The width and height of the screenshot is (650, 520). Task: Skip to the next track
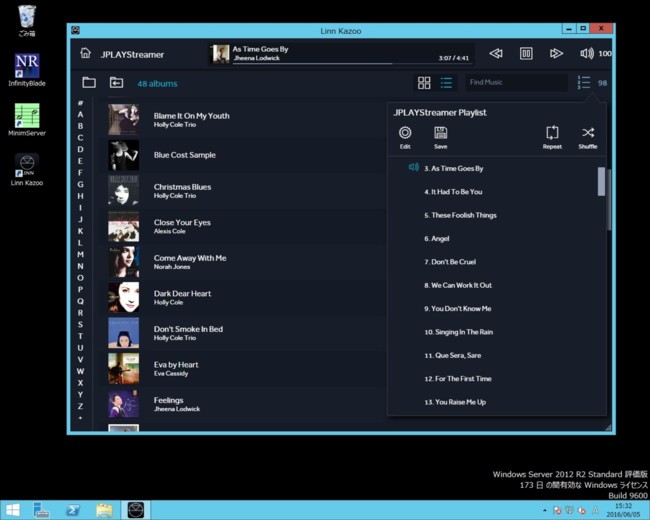(556, 53)
